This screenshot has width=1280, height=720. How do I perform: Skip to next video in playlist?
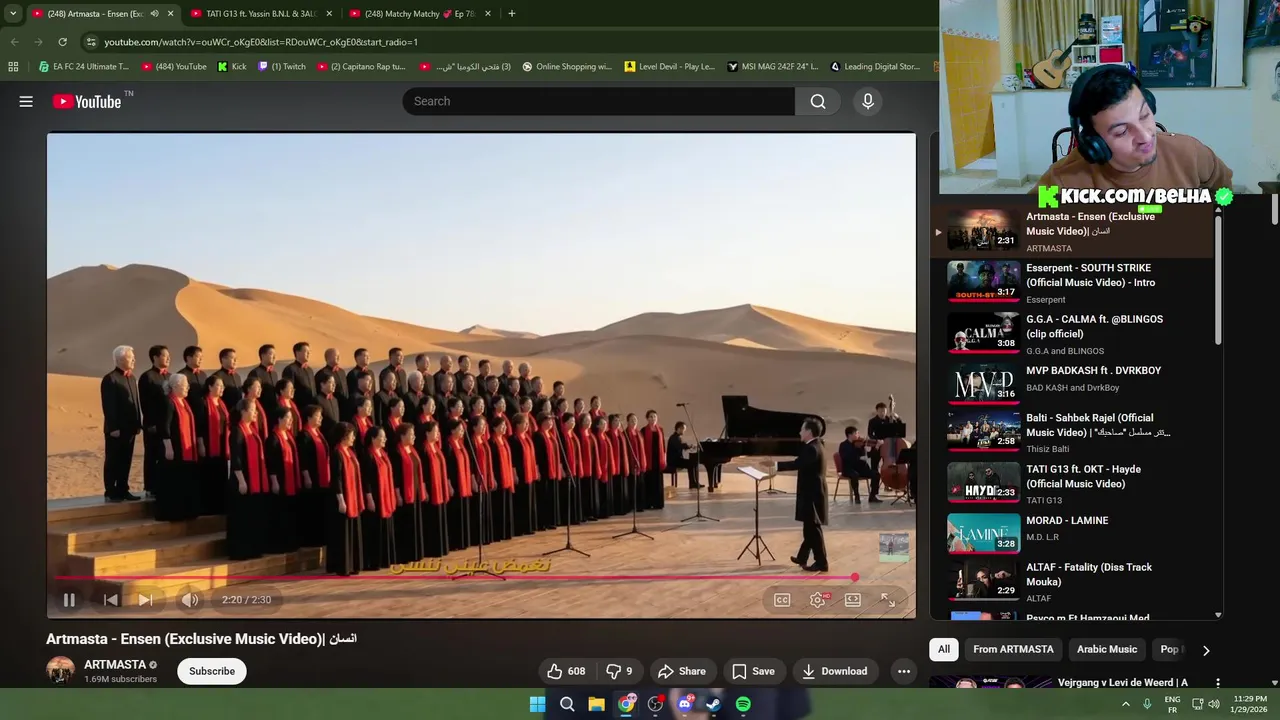[146, 600]
